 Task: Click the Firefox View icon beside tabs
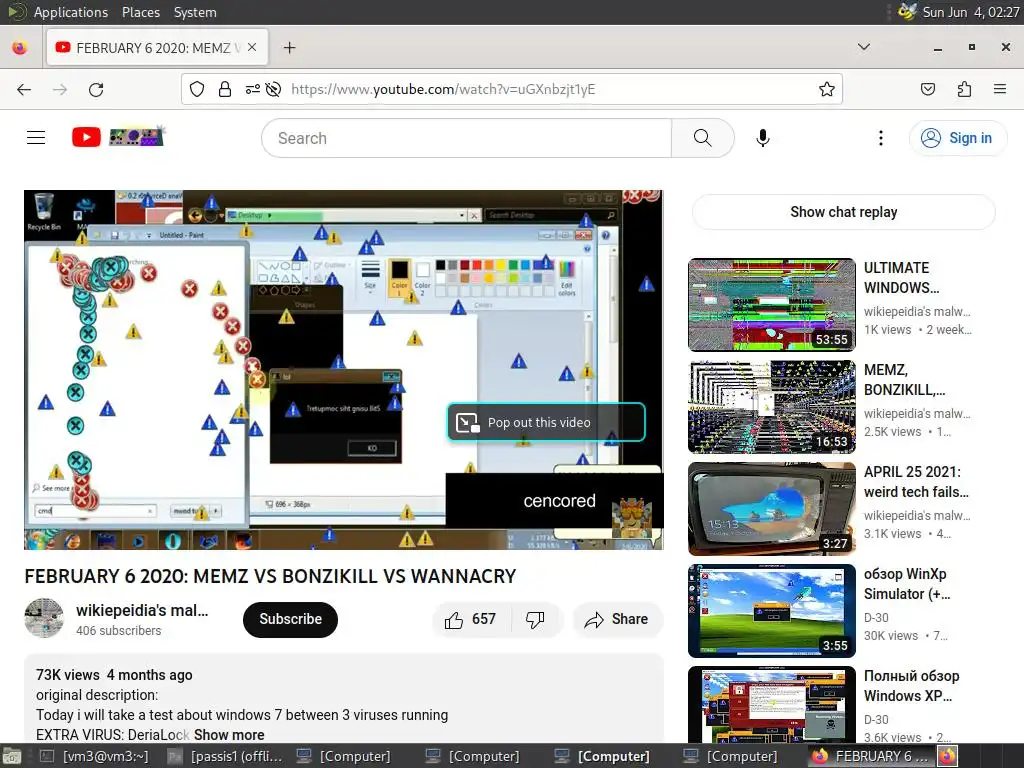20,48
